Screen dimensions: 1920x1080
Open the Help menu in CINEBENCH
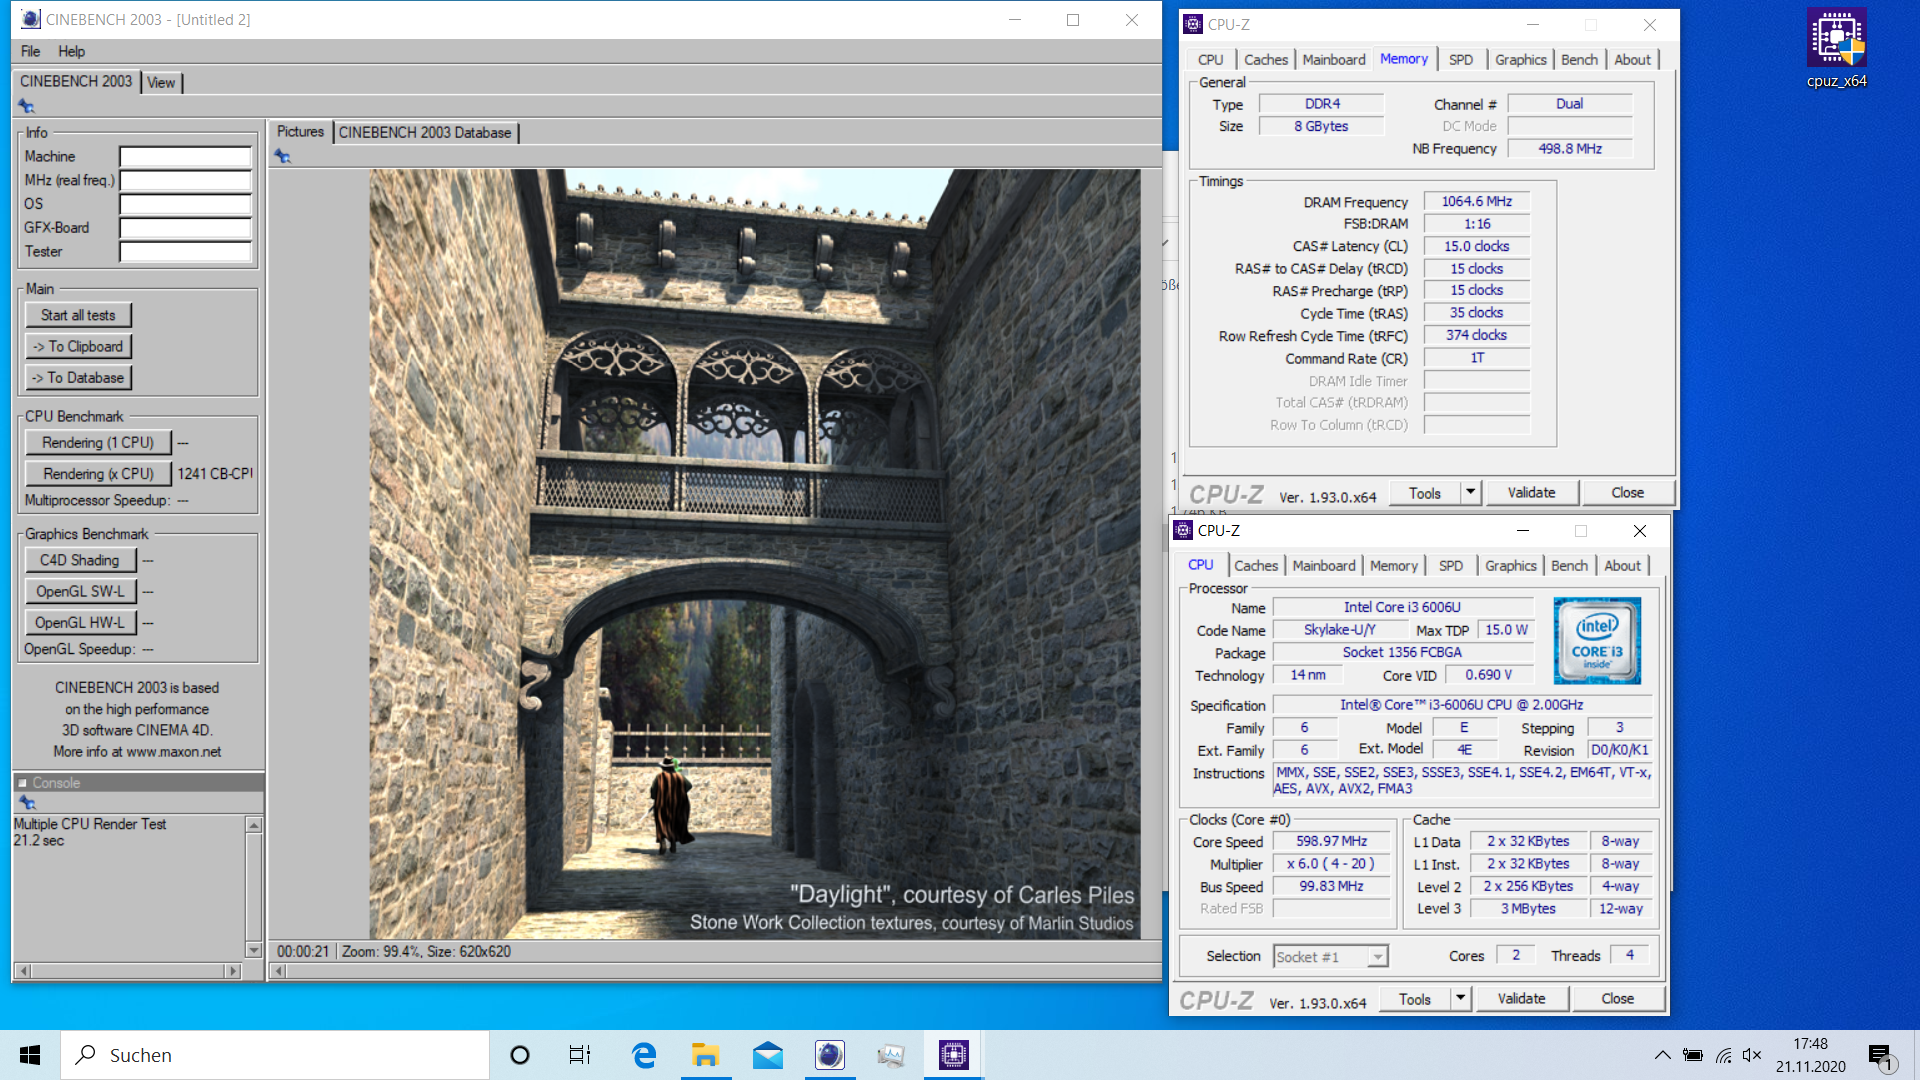71,51
